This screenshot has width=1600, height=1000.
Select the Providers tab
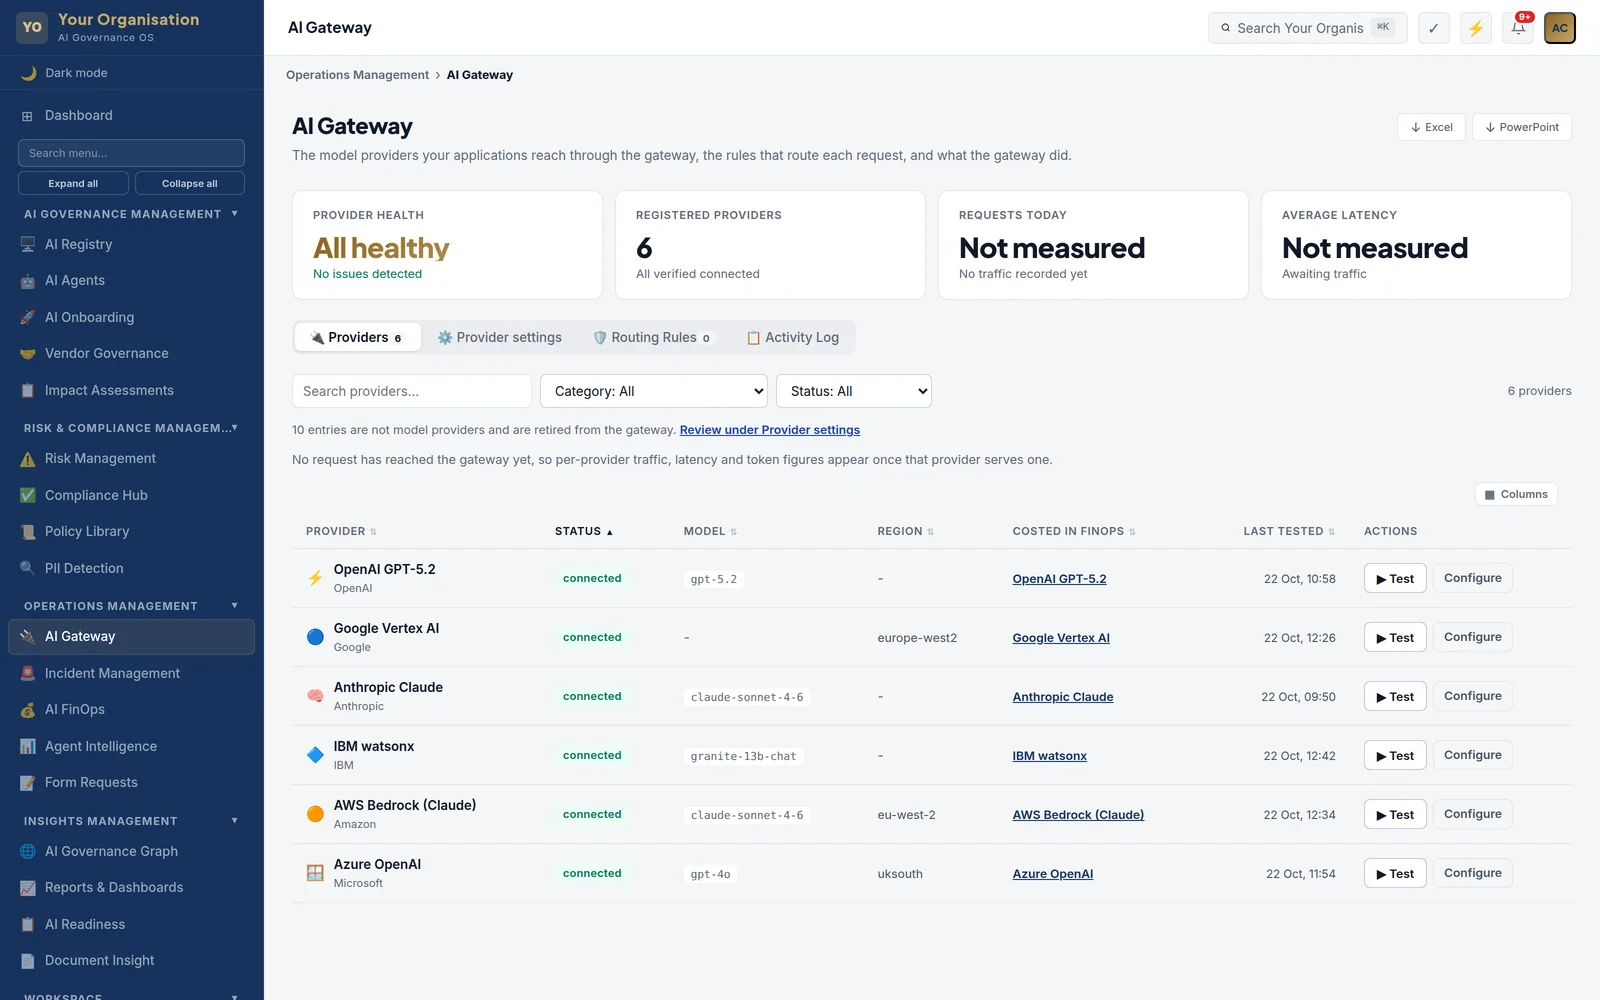coord(357,337)
